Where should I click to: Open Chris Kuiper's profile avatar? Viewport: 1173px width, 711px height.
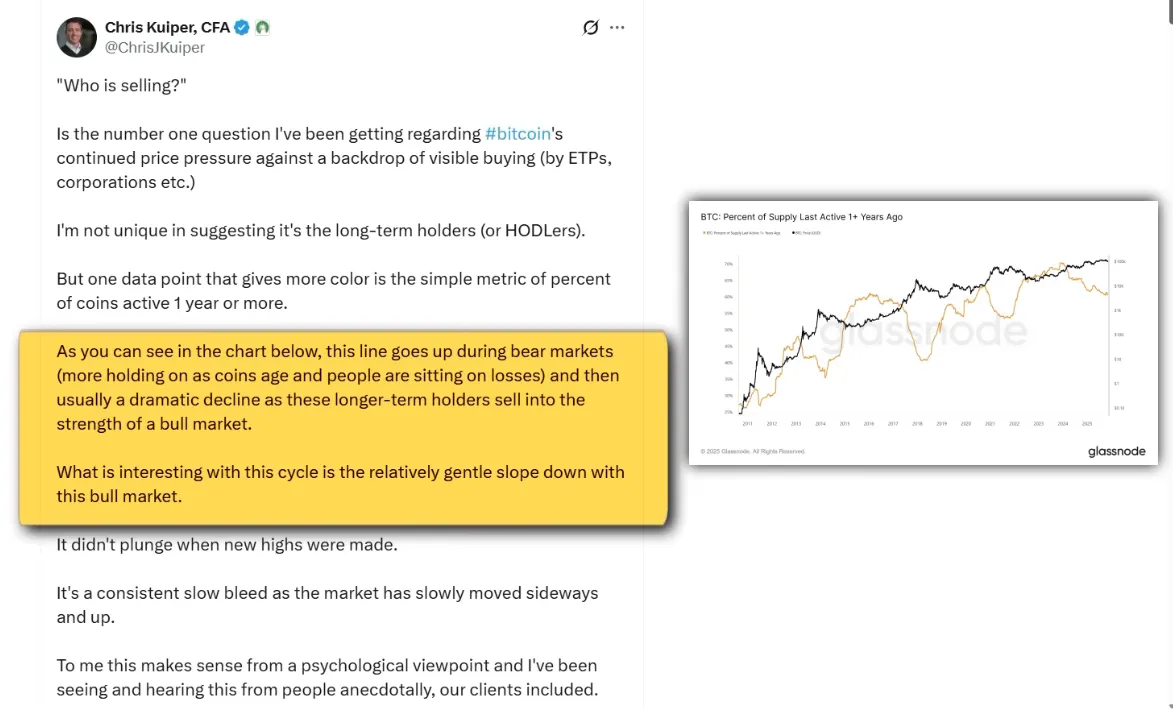point(77,37)
